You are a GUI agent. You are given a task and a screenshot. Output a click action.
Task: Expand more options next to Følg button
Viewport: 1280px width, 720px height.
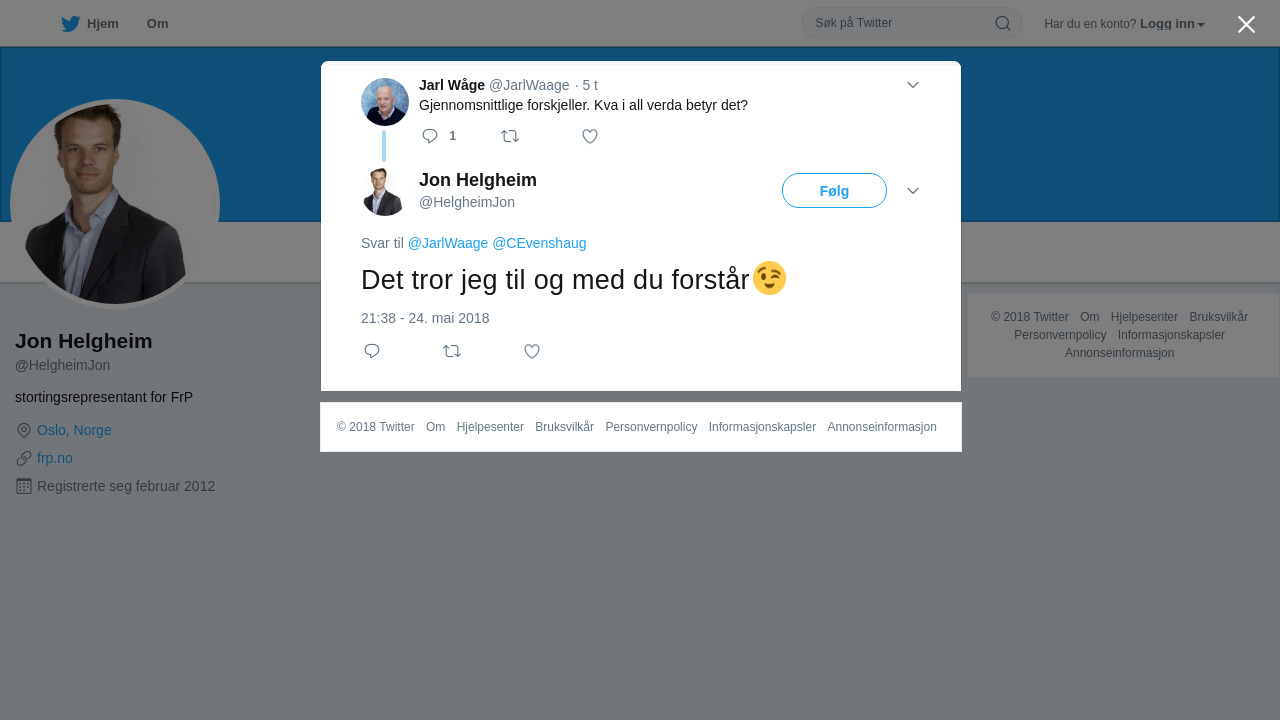point(913,191)
